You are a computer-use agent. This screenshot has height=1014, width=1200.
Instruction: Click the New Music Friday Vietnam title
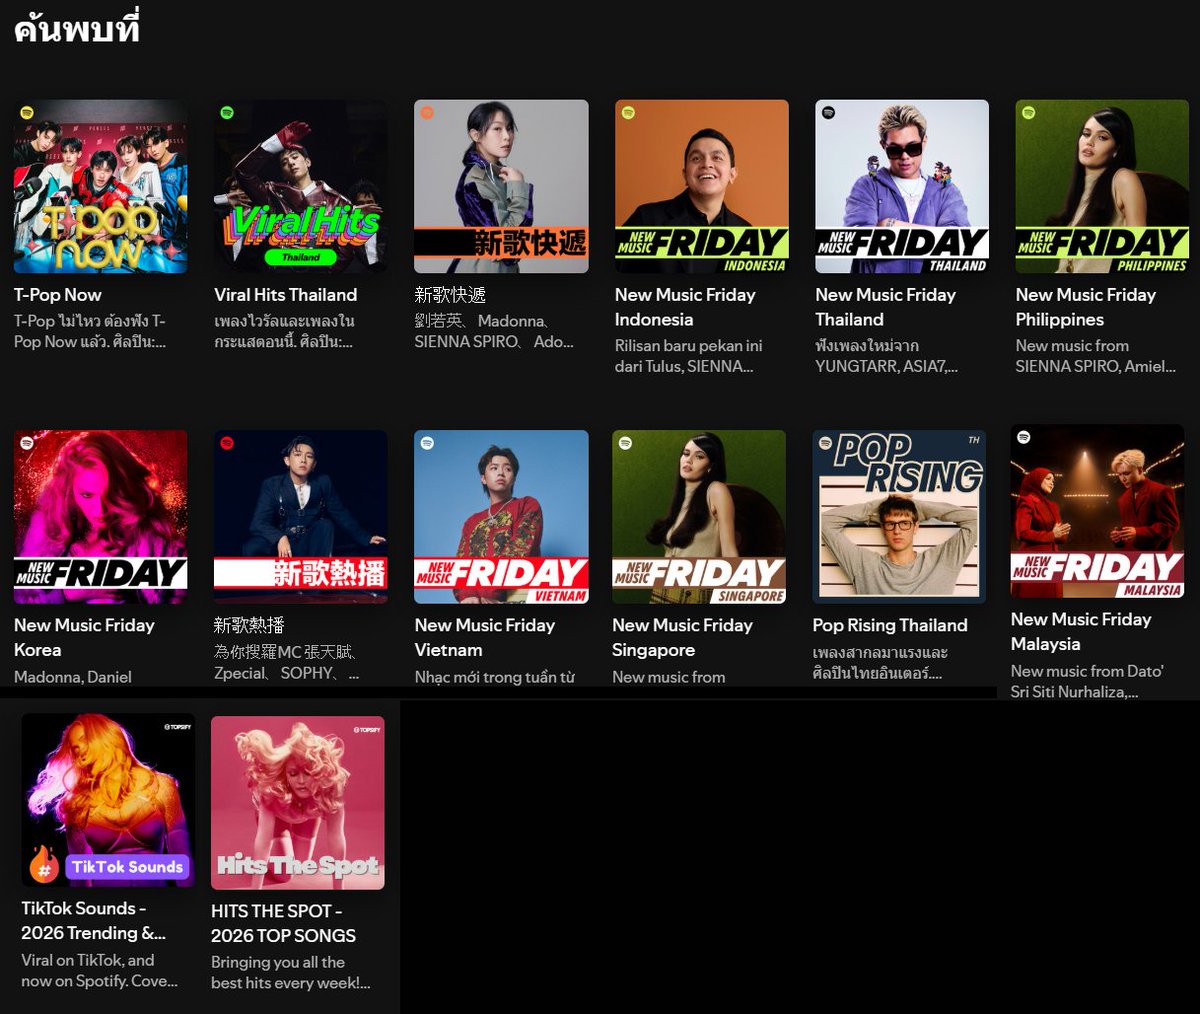click(485, 637)
